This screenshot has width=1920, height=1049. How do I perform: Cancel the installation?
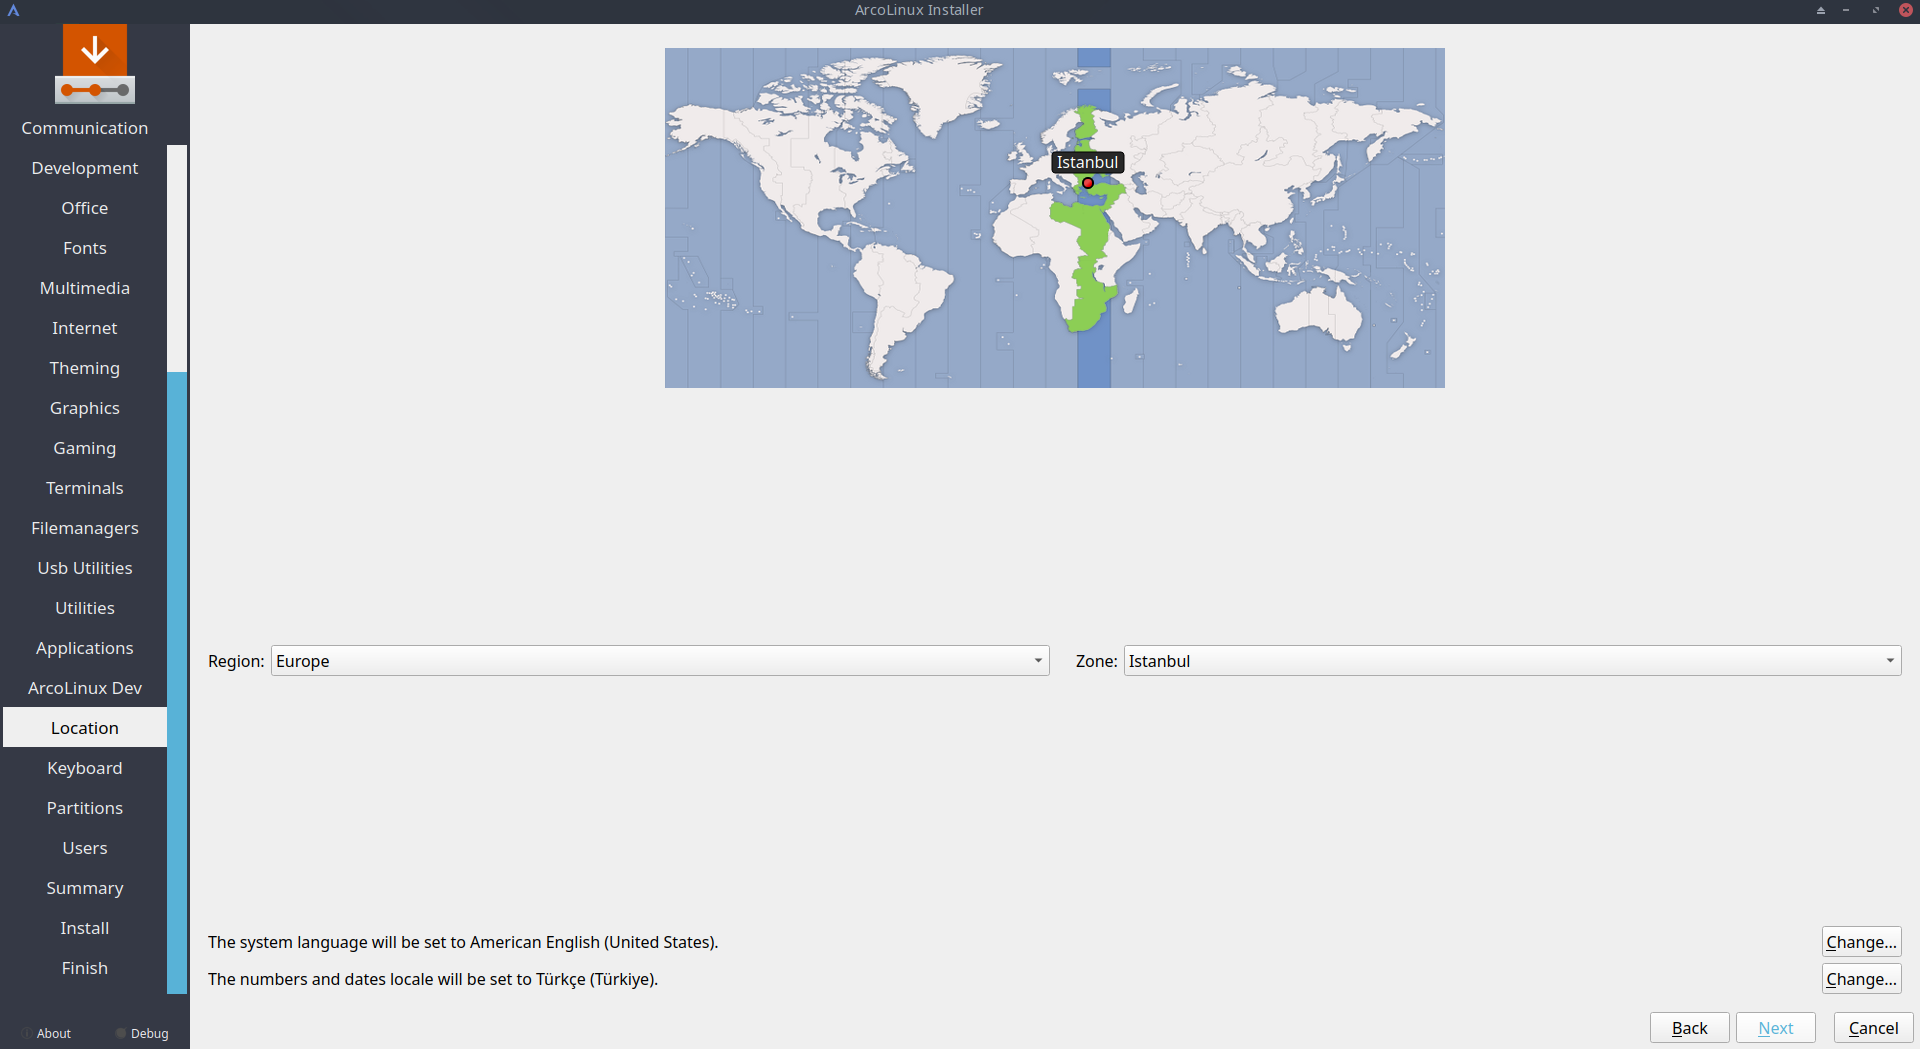pos(1873,1028)
